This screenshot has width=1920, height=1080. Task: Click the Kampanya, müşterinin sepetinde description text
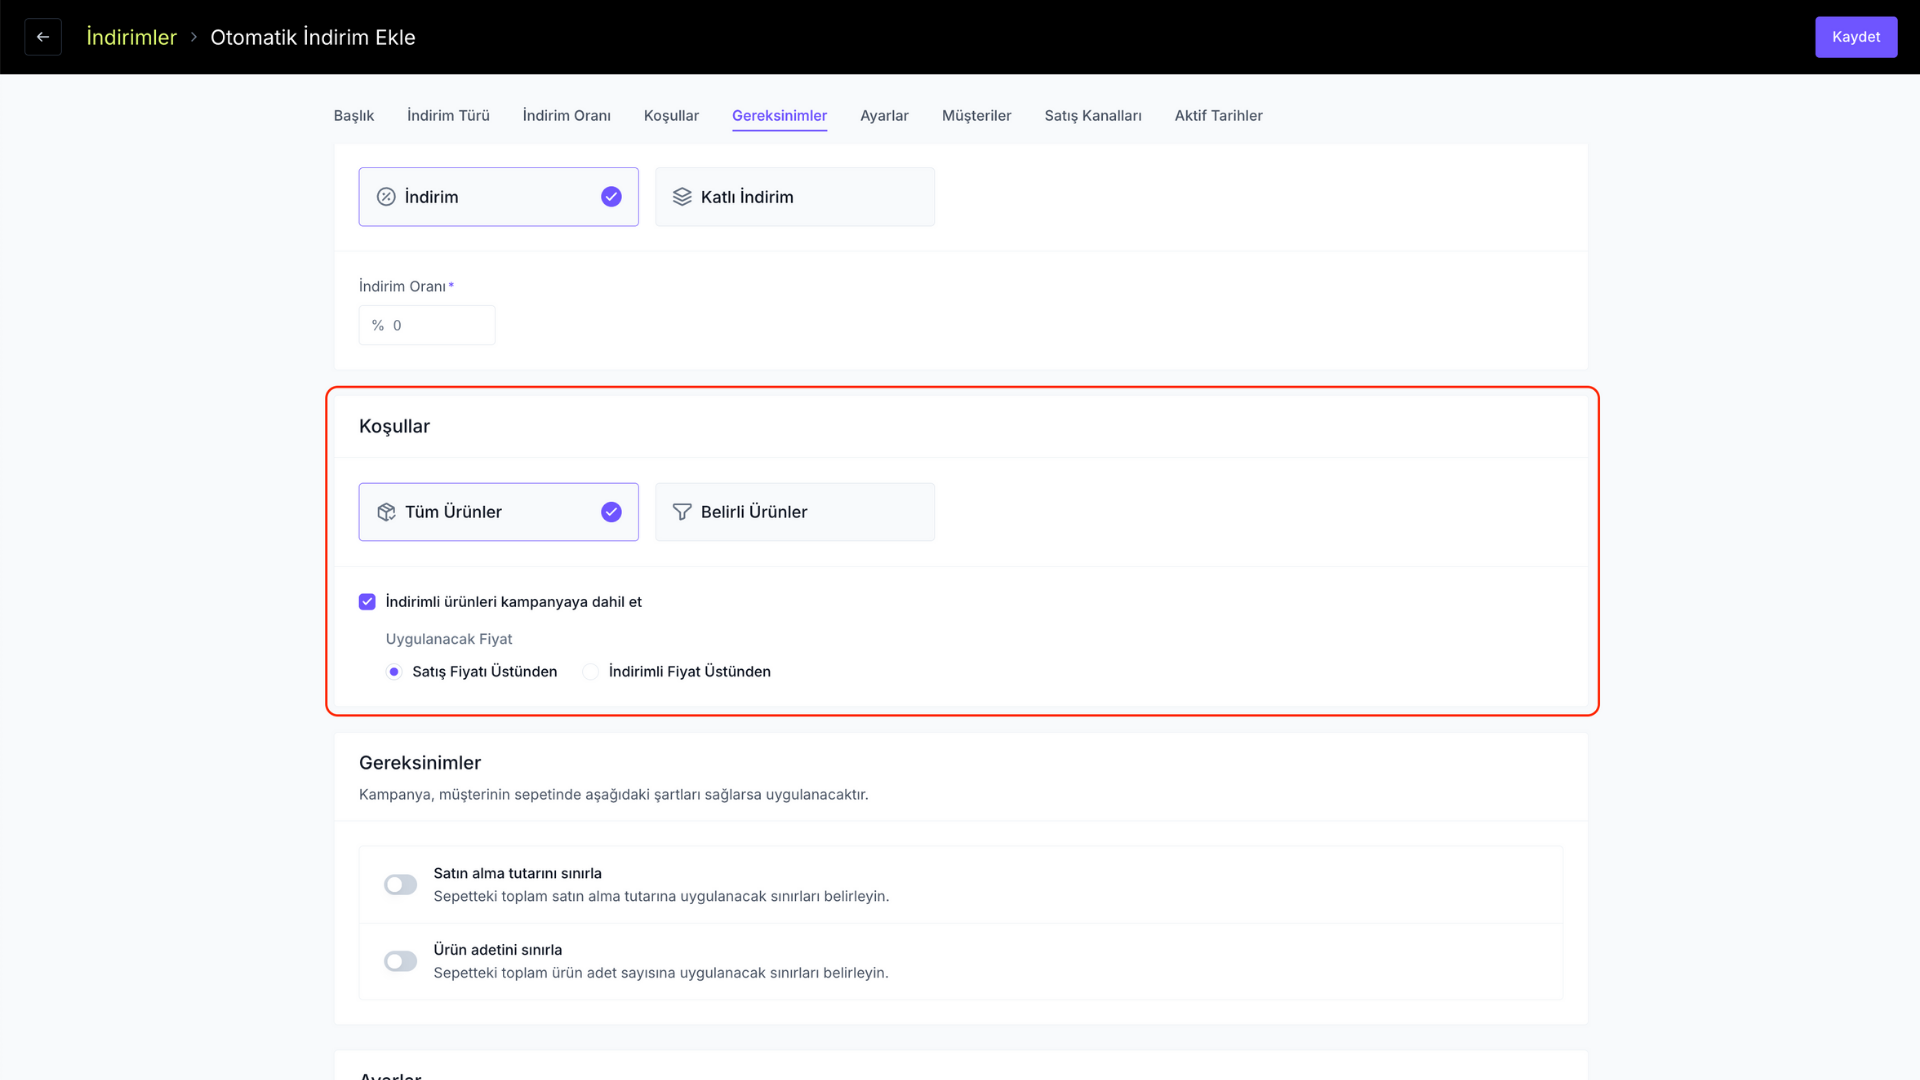pyautogui.click(x=613, y=795)
